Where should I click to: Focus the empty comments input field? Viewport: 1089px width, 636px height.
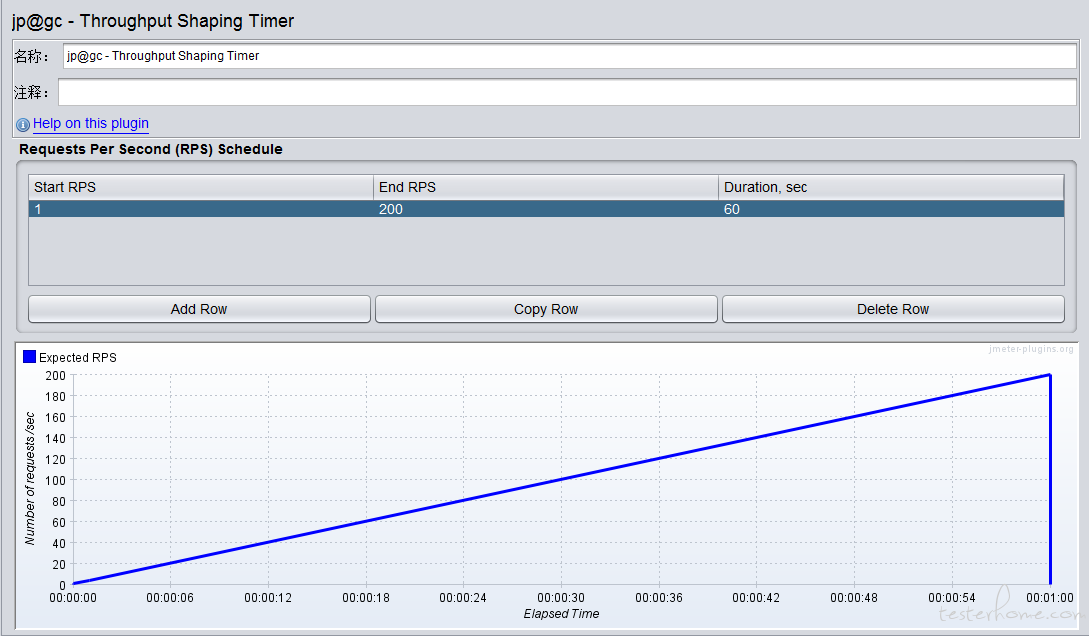[566, 92]
